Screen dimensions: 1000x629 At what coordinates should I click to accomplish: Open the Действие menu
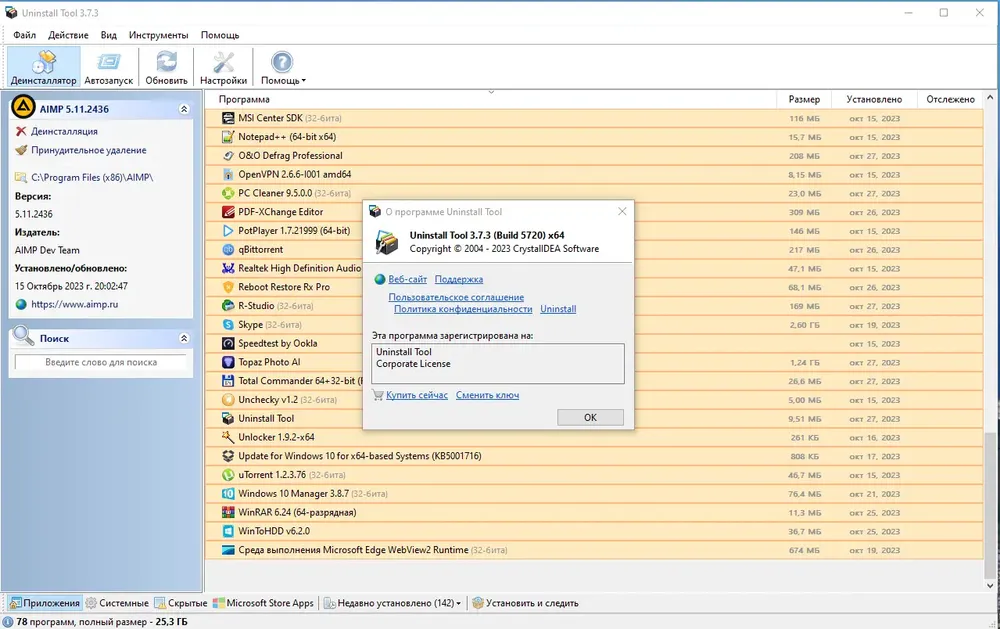pos(68,35)
